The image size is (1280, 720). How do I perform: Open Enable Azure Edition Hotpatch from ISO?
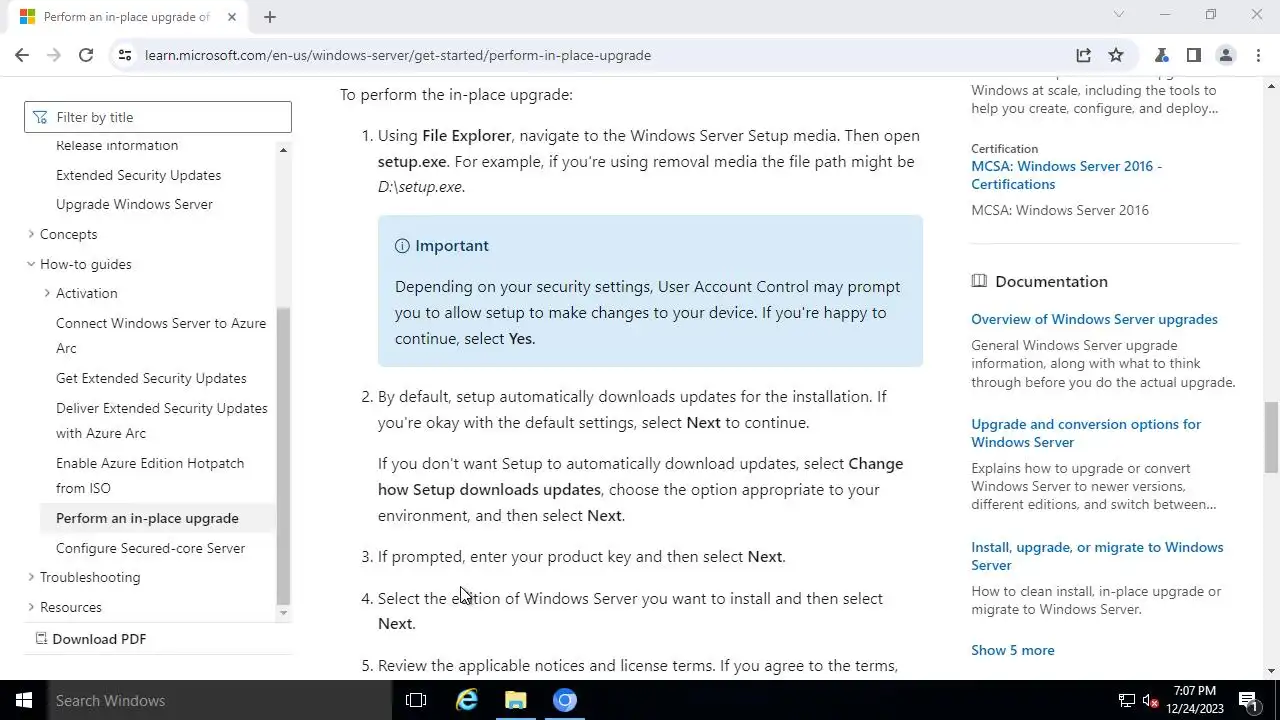150,475
